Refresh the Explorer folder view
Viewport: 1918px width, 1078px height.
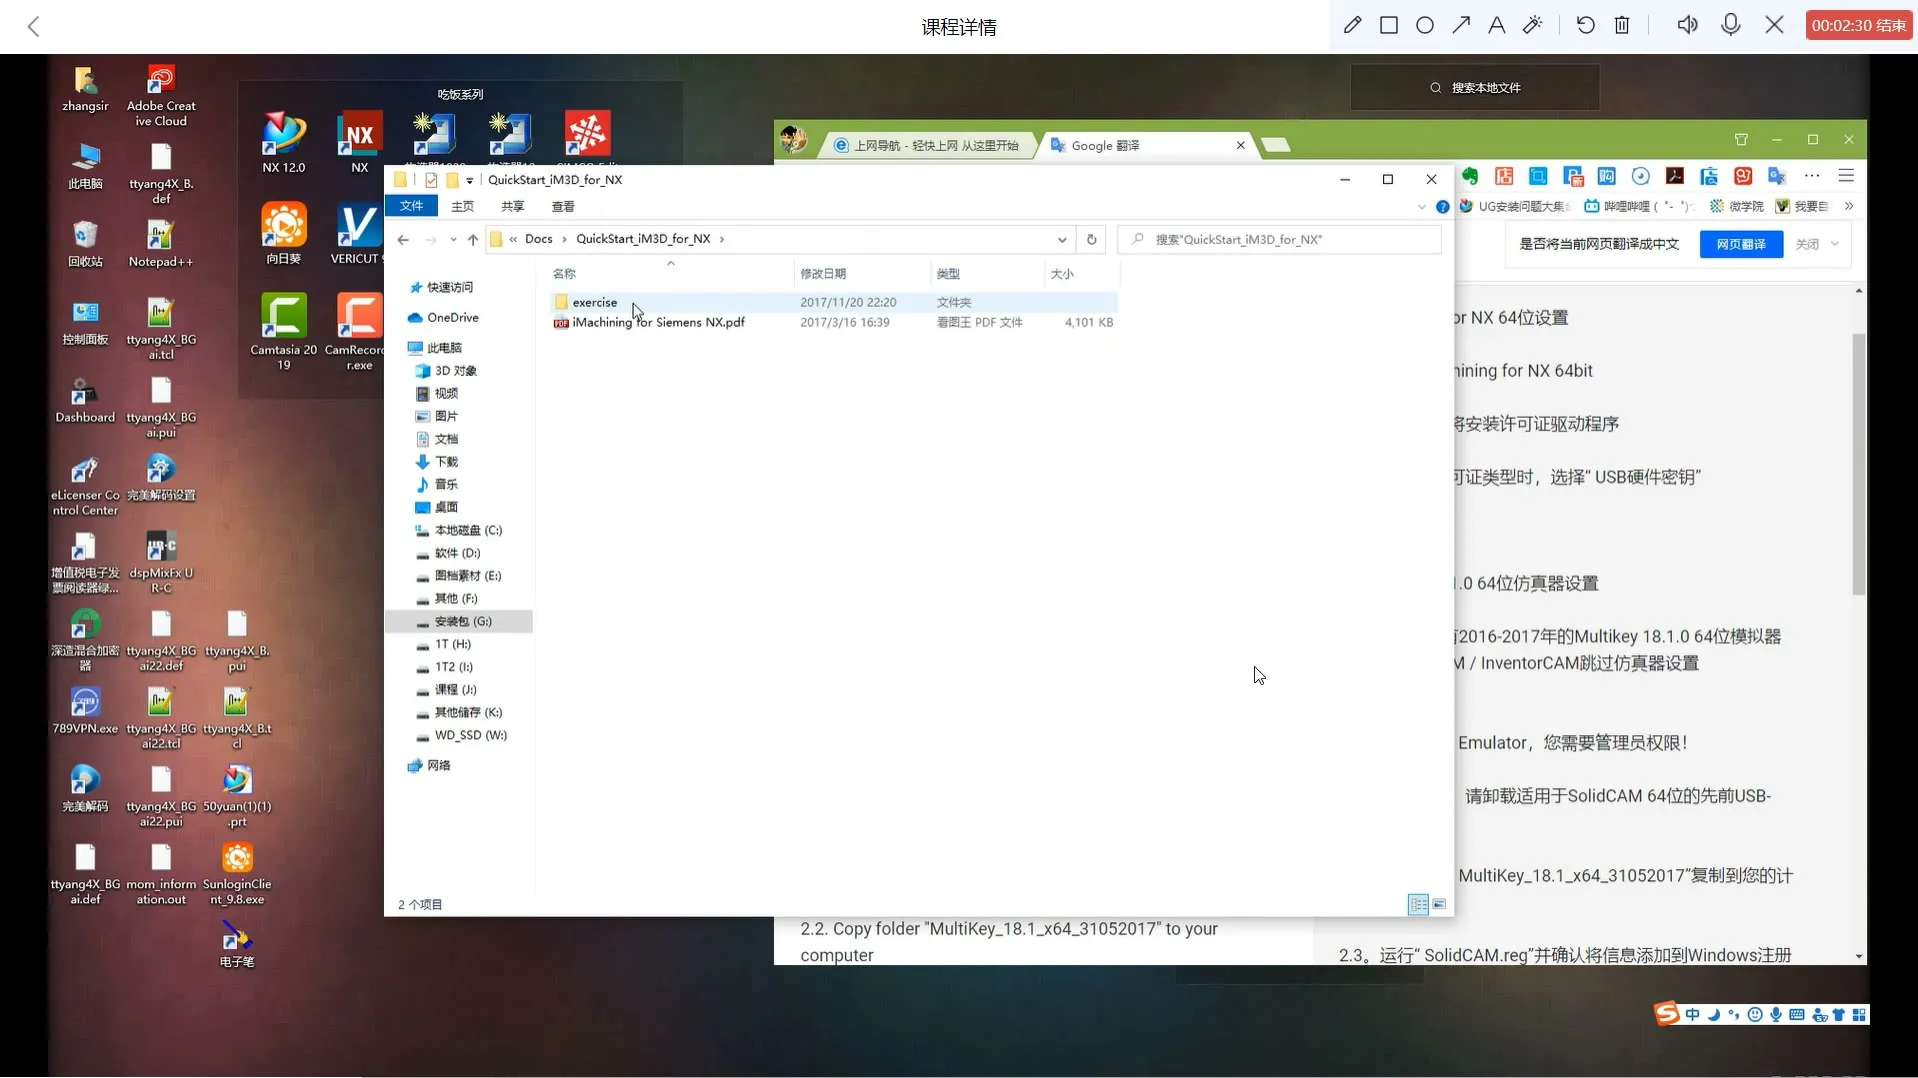[1091, 239]
